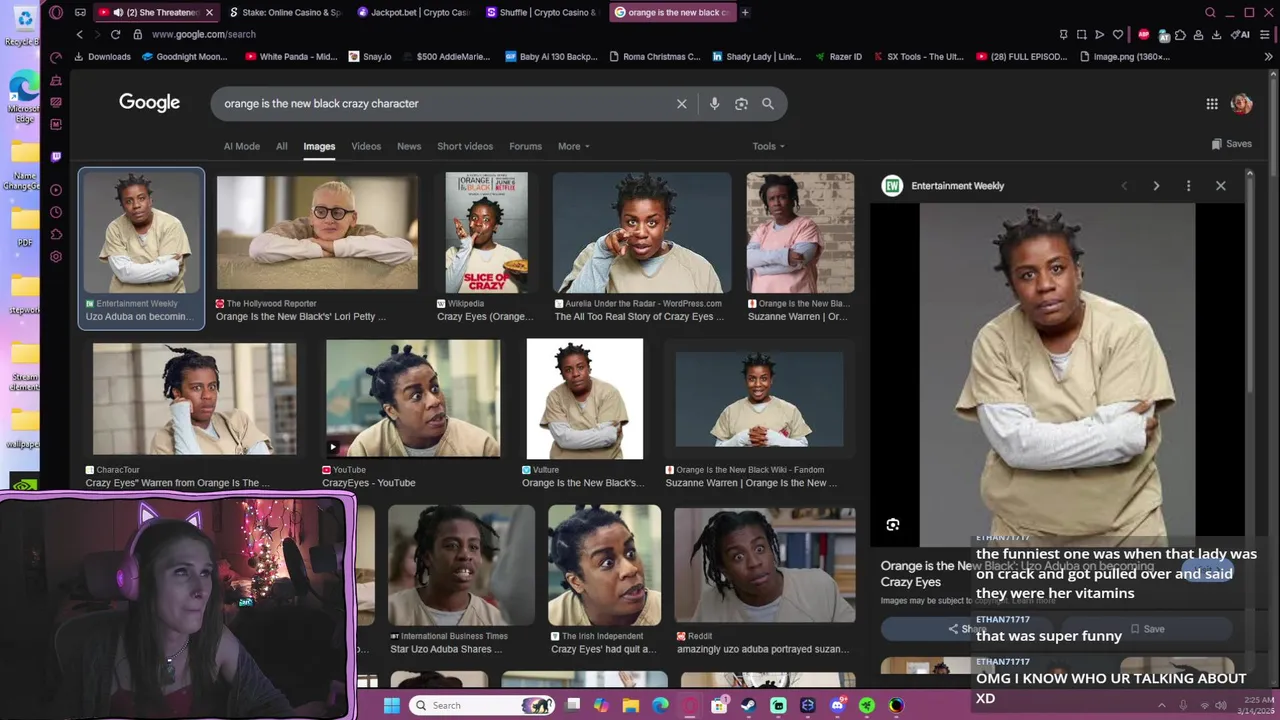Open the White Panda bookmark
The width and height of the screenshot is (1280, 720).
click(x=291, y=57)
